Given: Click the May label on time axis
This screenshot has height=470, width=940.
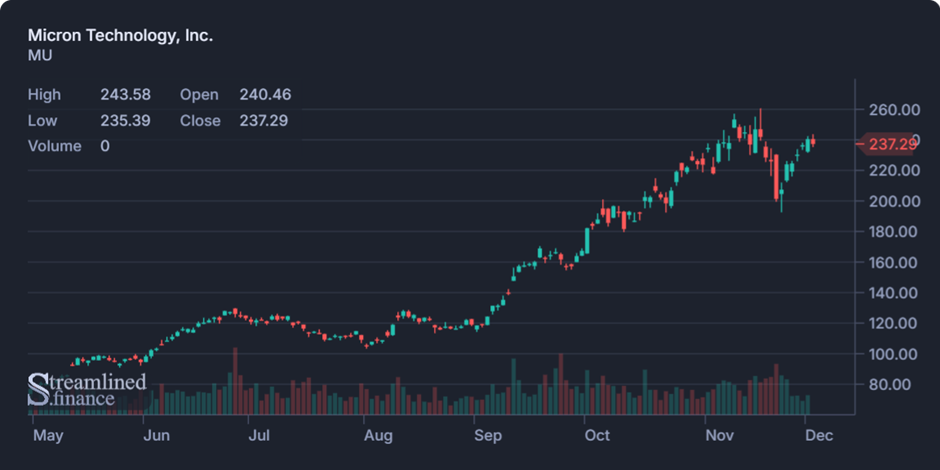Looking at the screenshot, I should click(48, 436).
